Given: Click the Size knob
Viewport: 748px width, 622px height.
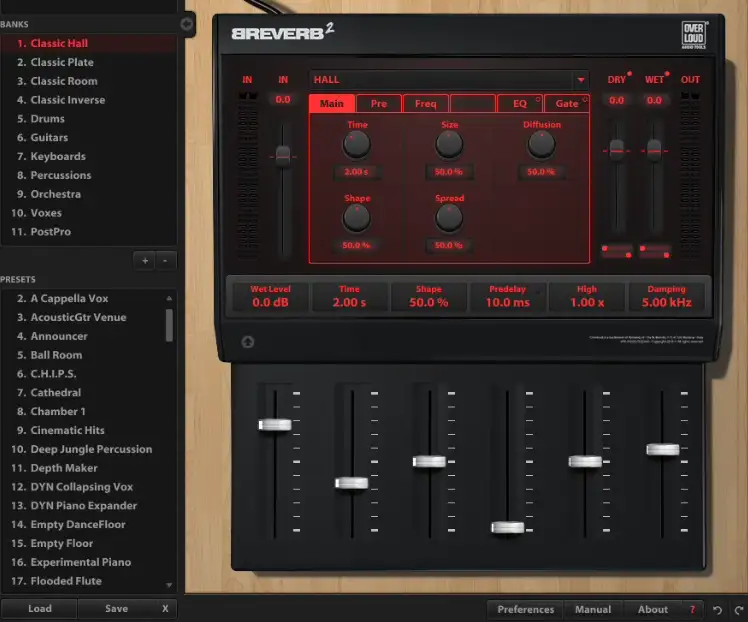Looking at the screenshot, I should coord(449,145).
